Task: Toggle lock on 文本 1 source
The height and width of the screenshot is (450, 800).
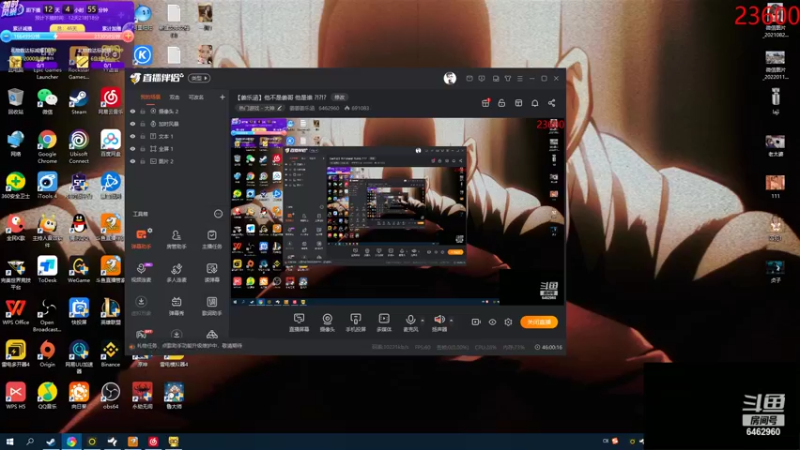Action: (143, 136)
